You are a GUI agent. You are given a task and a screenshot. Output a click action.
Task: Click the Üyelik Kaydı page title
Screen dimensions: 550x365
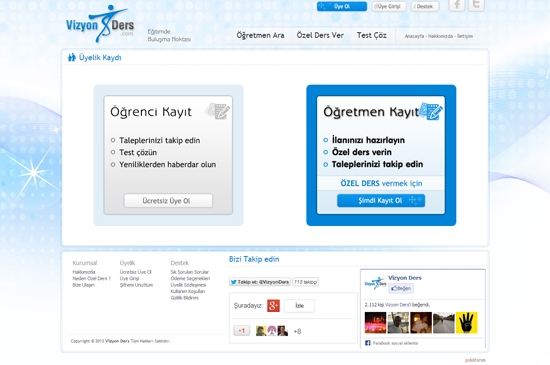click(x=100, y=58)
